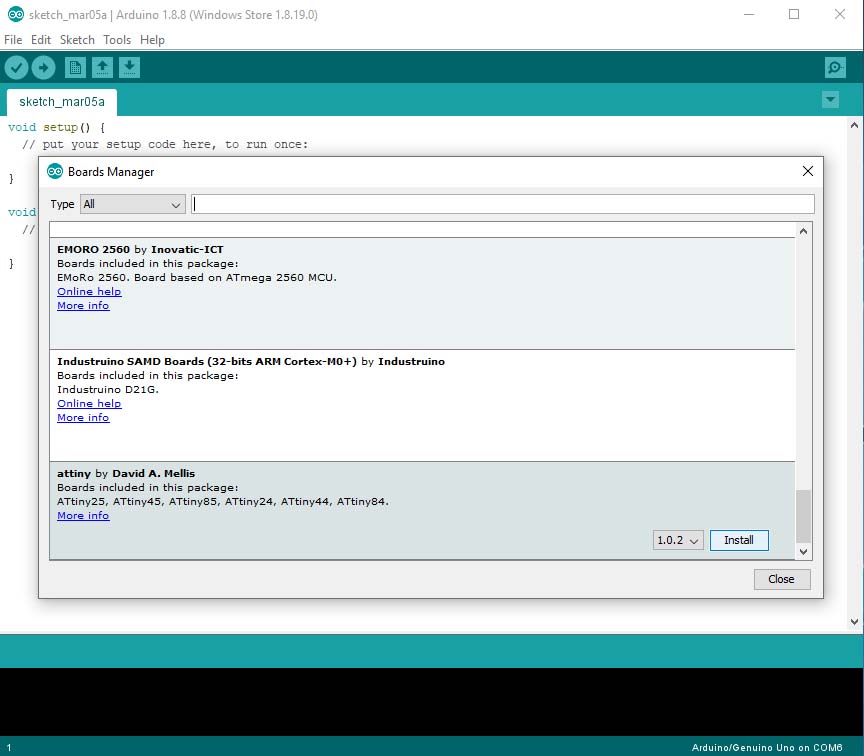
Task: Click the boards list scrollbar thumb
Action: [x=803, y=516]
